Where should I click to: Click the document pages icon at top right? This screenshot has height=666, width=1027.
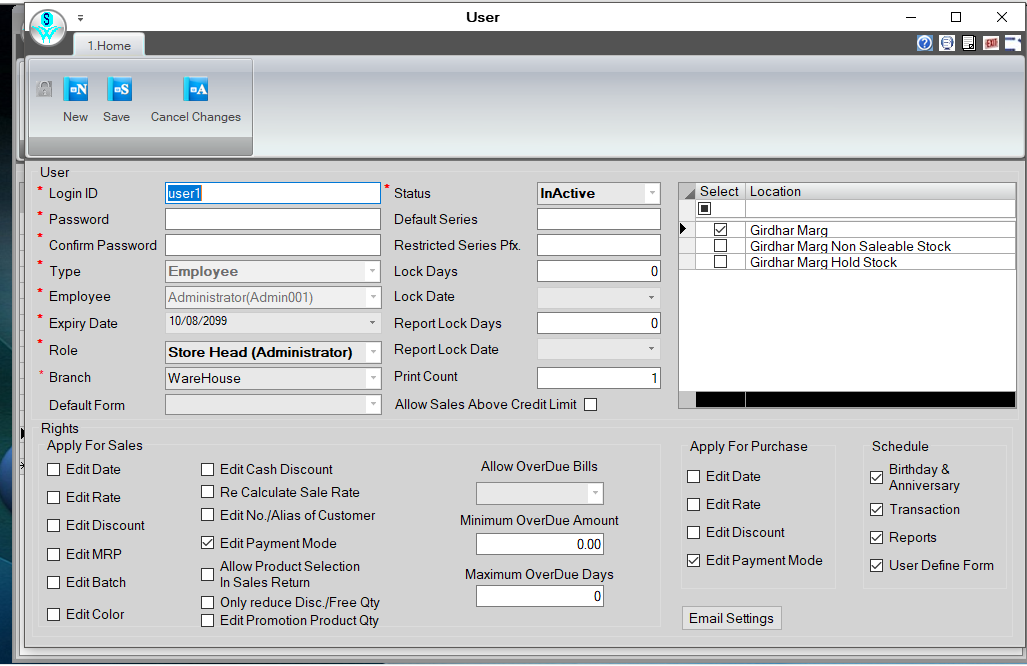coord(969,43)
